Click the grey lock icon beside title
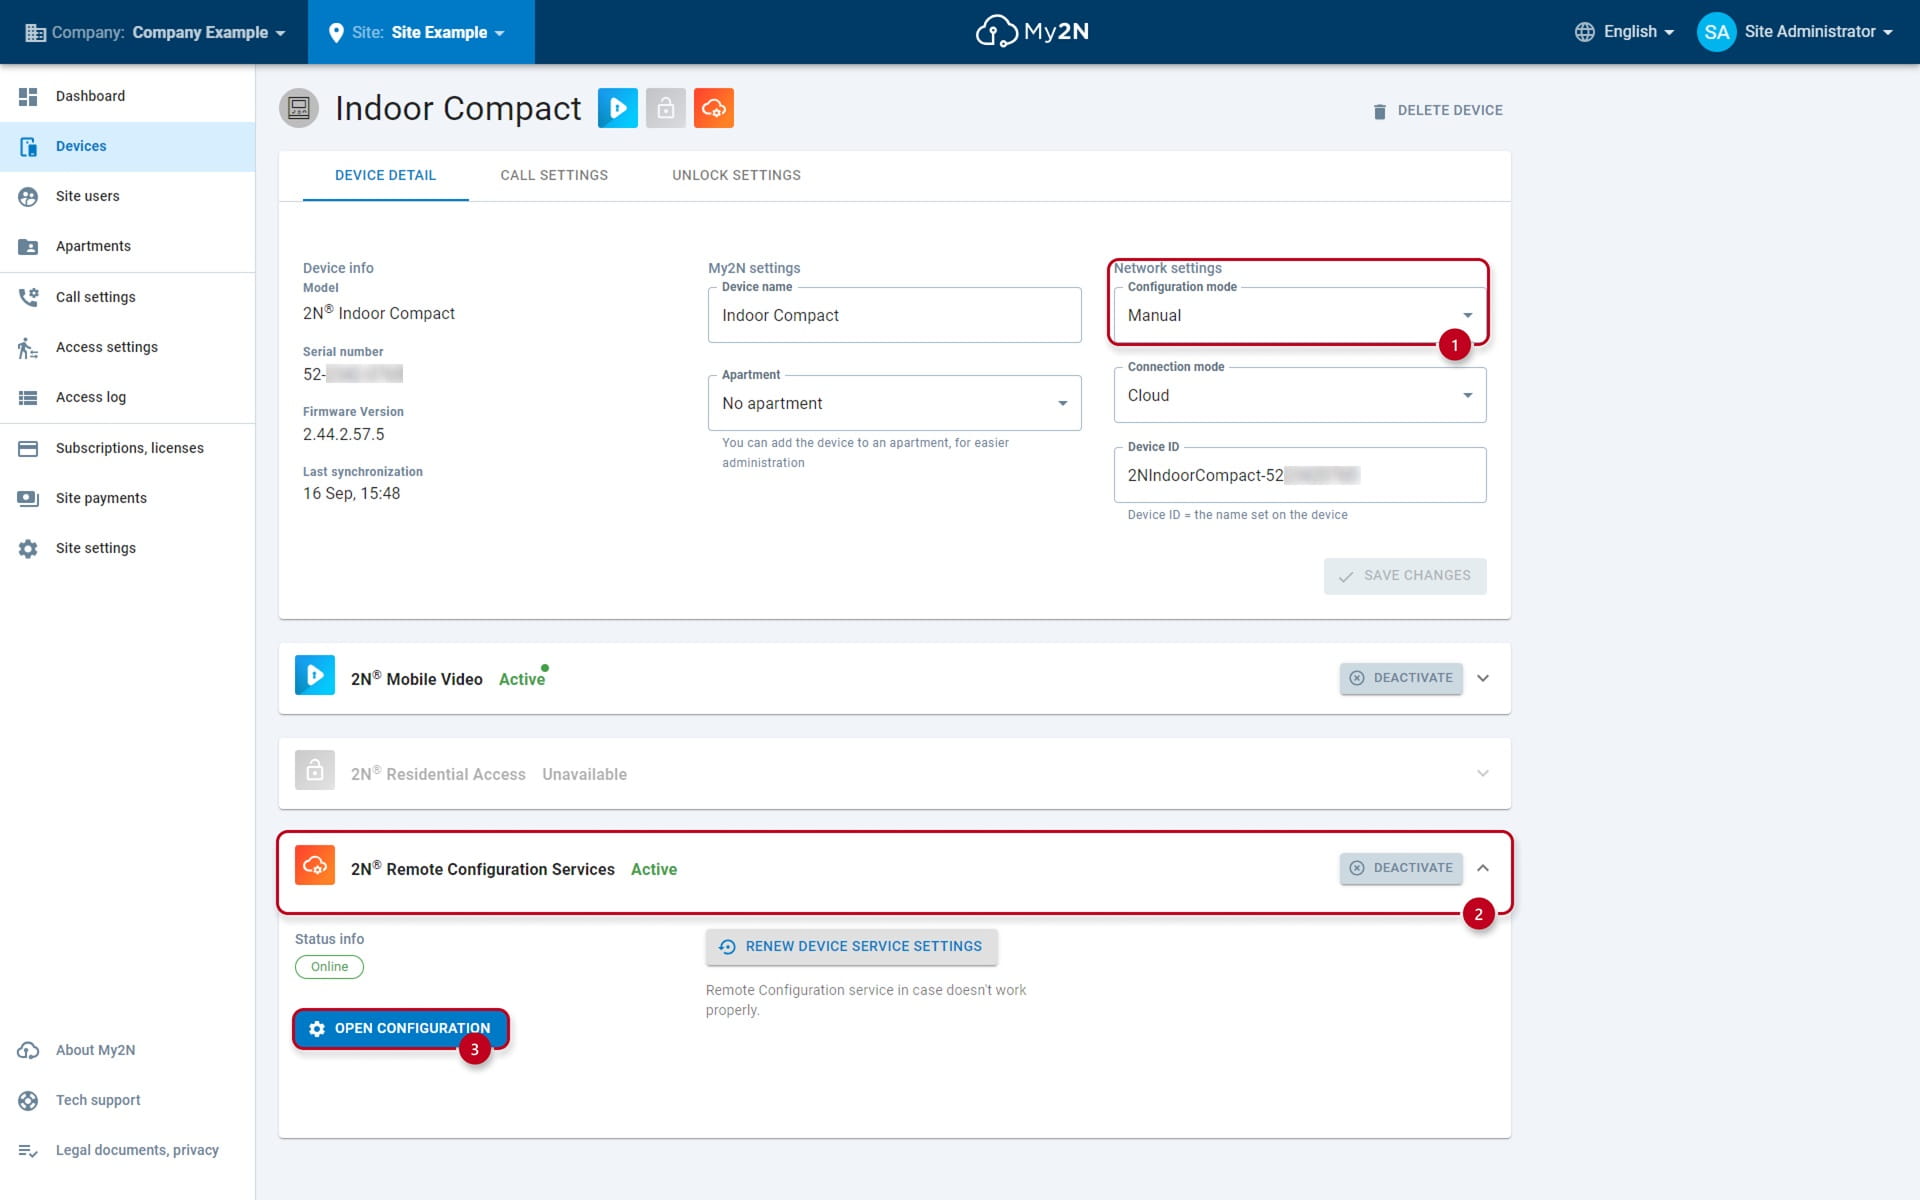1920x1200 pixels. (x=666, y=108)
